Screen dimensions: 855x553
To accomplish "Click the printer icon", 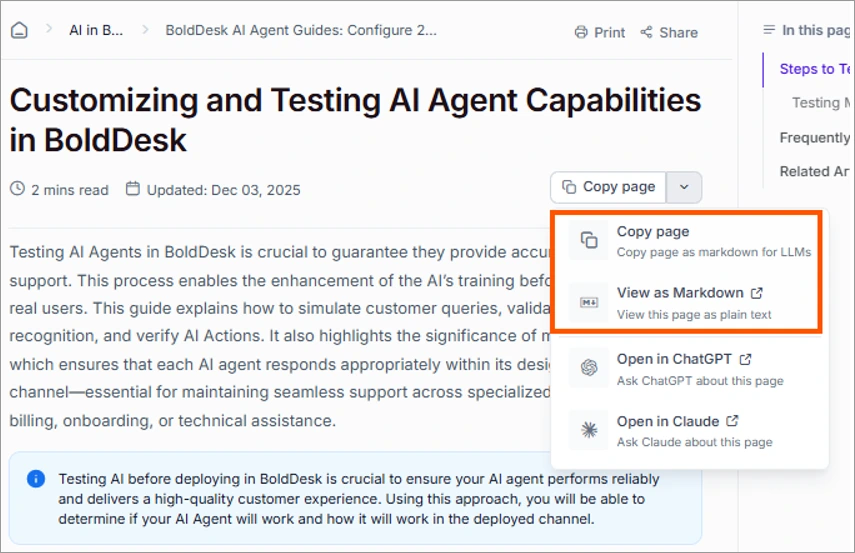I will point(581,32).
